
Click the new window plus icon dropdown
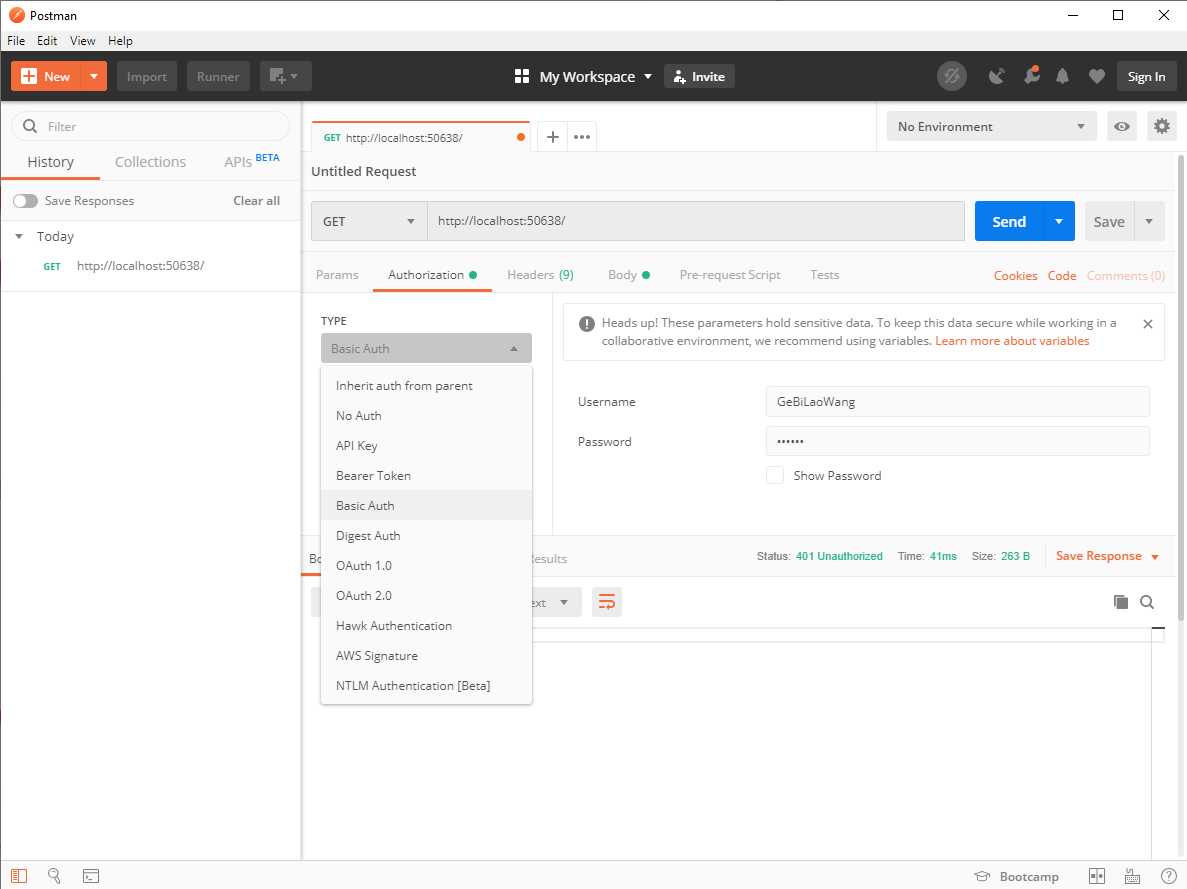pyautogui.click(x=285, y=76)
